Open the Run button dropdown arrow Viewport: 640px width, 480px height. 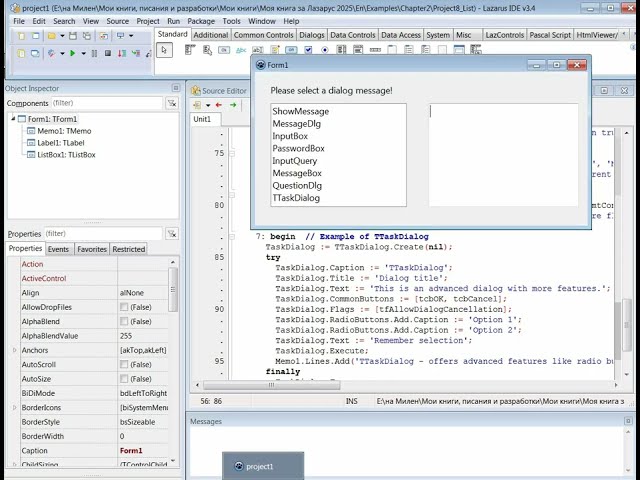[83, 53]
